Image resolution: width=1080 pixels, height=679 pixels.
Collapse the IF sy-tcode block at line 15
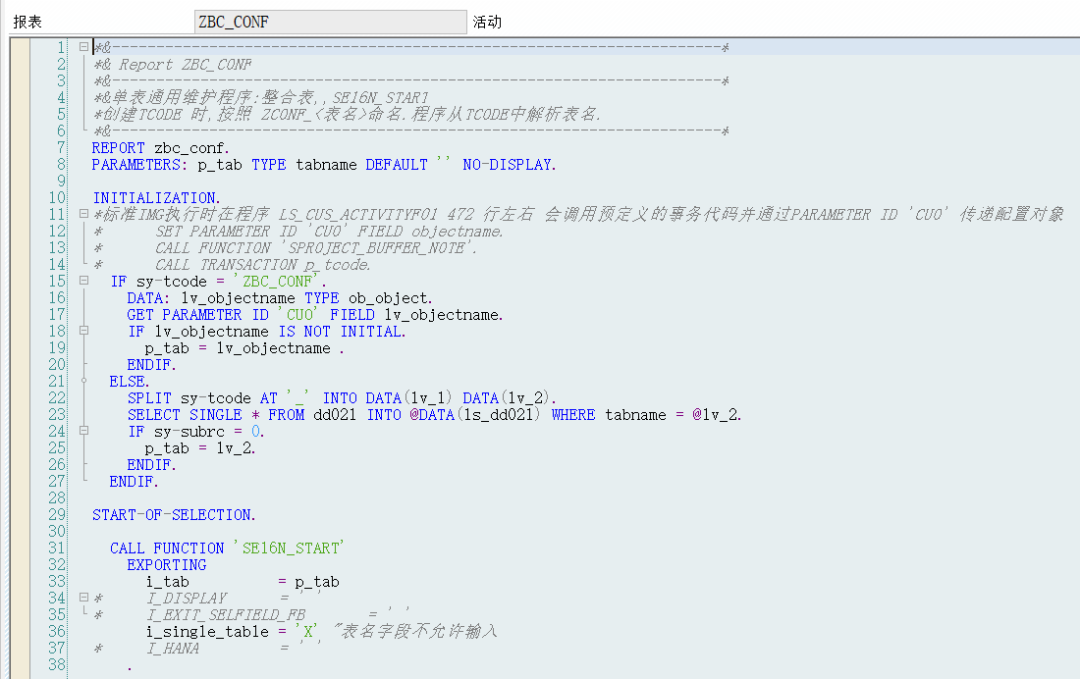(x=83, y=281)
